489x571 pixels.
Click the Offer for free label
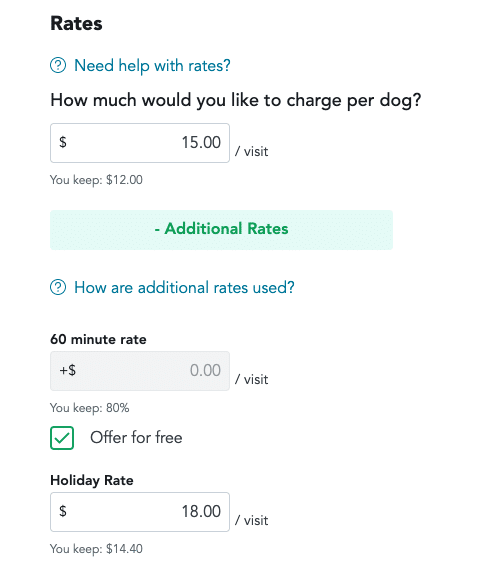(136, 437)
